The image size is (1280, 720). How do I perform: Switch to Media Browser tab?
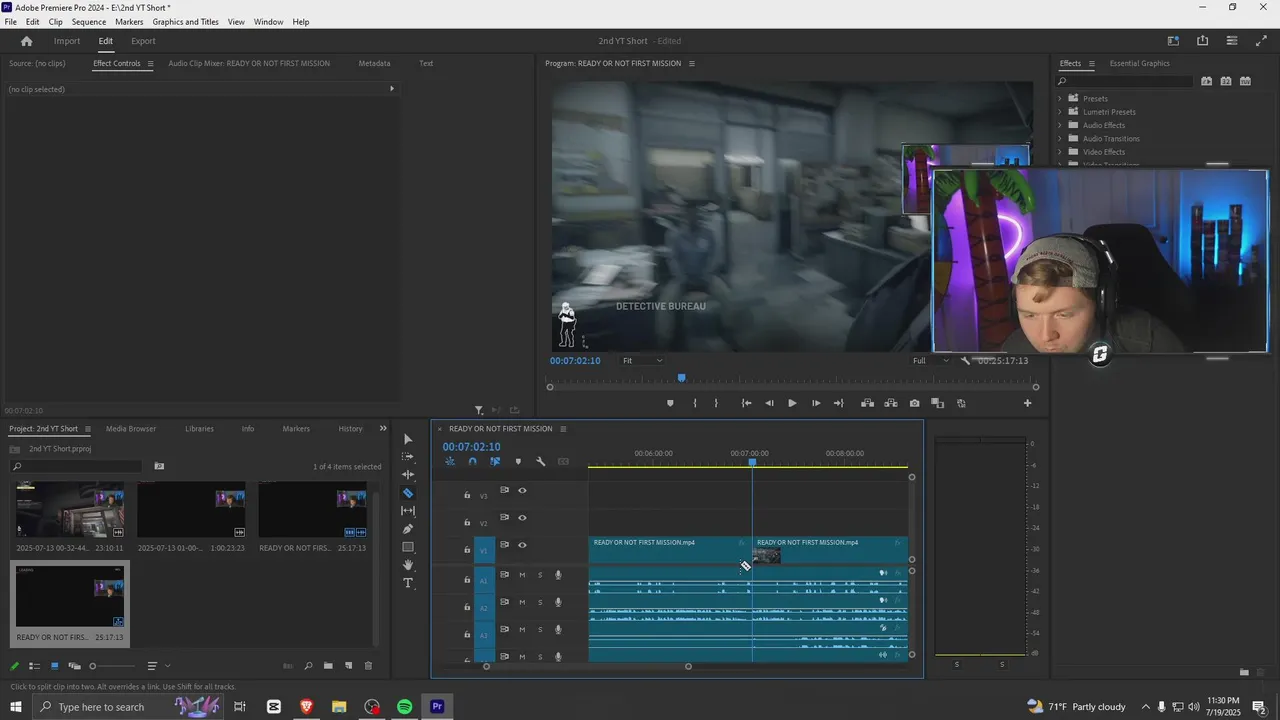[131, 429]
